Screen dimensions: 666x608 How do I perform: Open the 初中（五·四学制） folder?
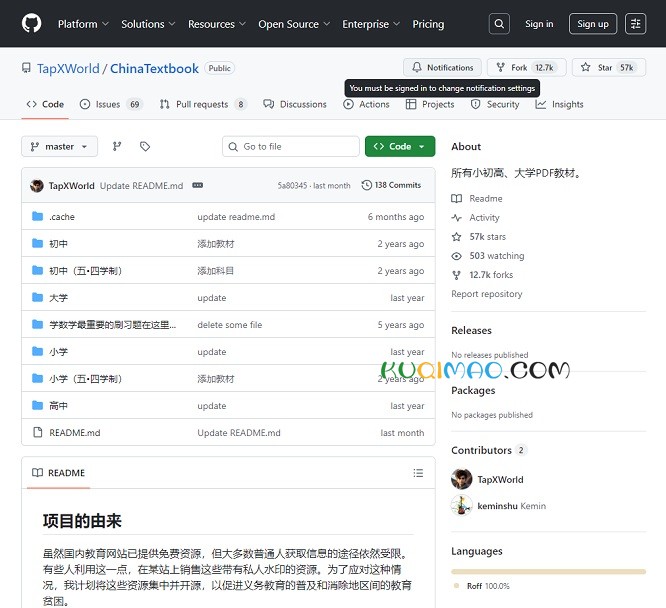click(85, 271)
